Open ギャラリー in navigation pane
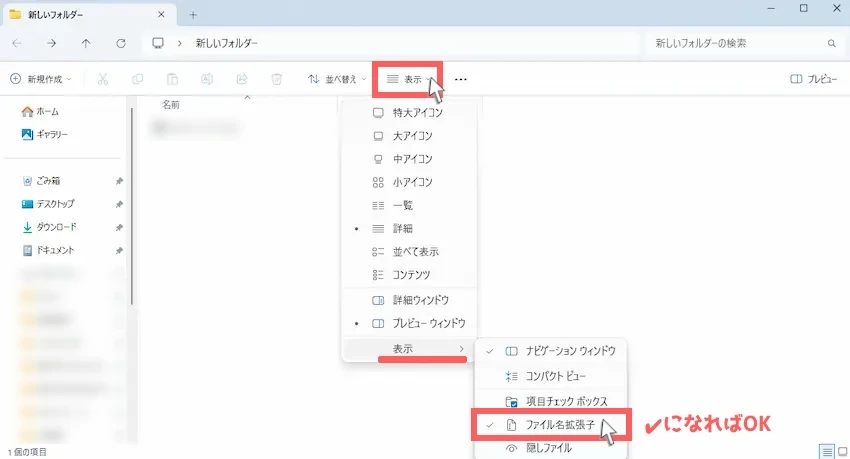 click(44, 134)
